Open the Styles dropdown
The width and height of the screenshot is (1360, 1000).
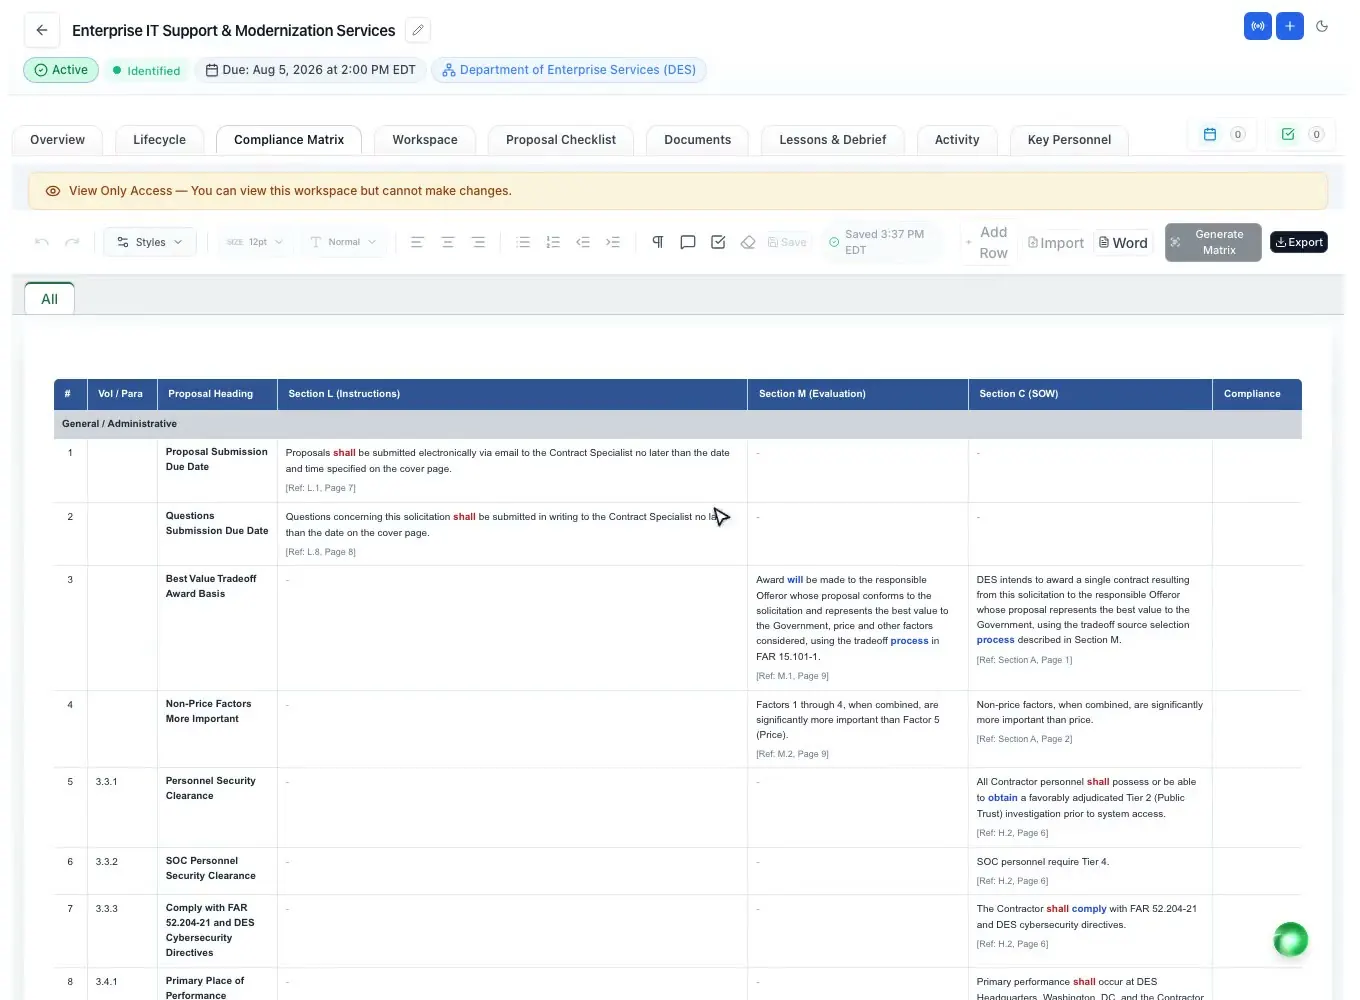pos(150,242)
